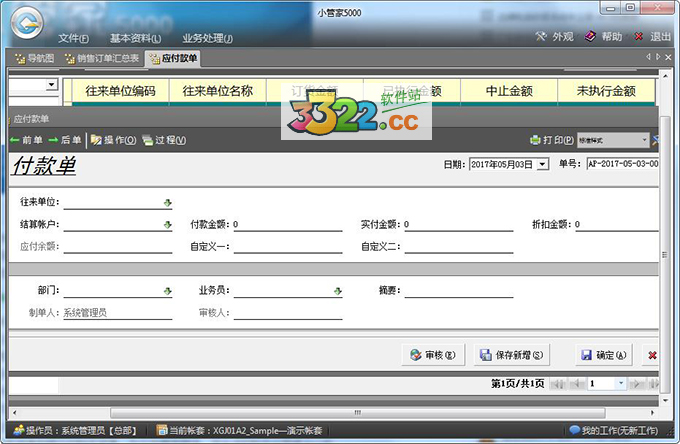Click the 往来单位编码 column header

click(120, 91)
